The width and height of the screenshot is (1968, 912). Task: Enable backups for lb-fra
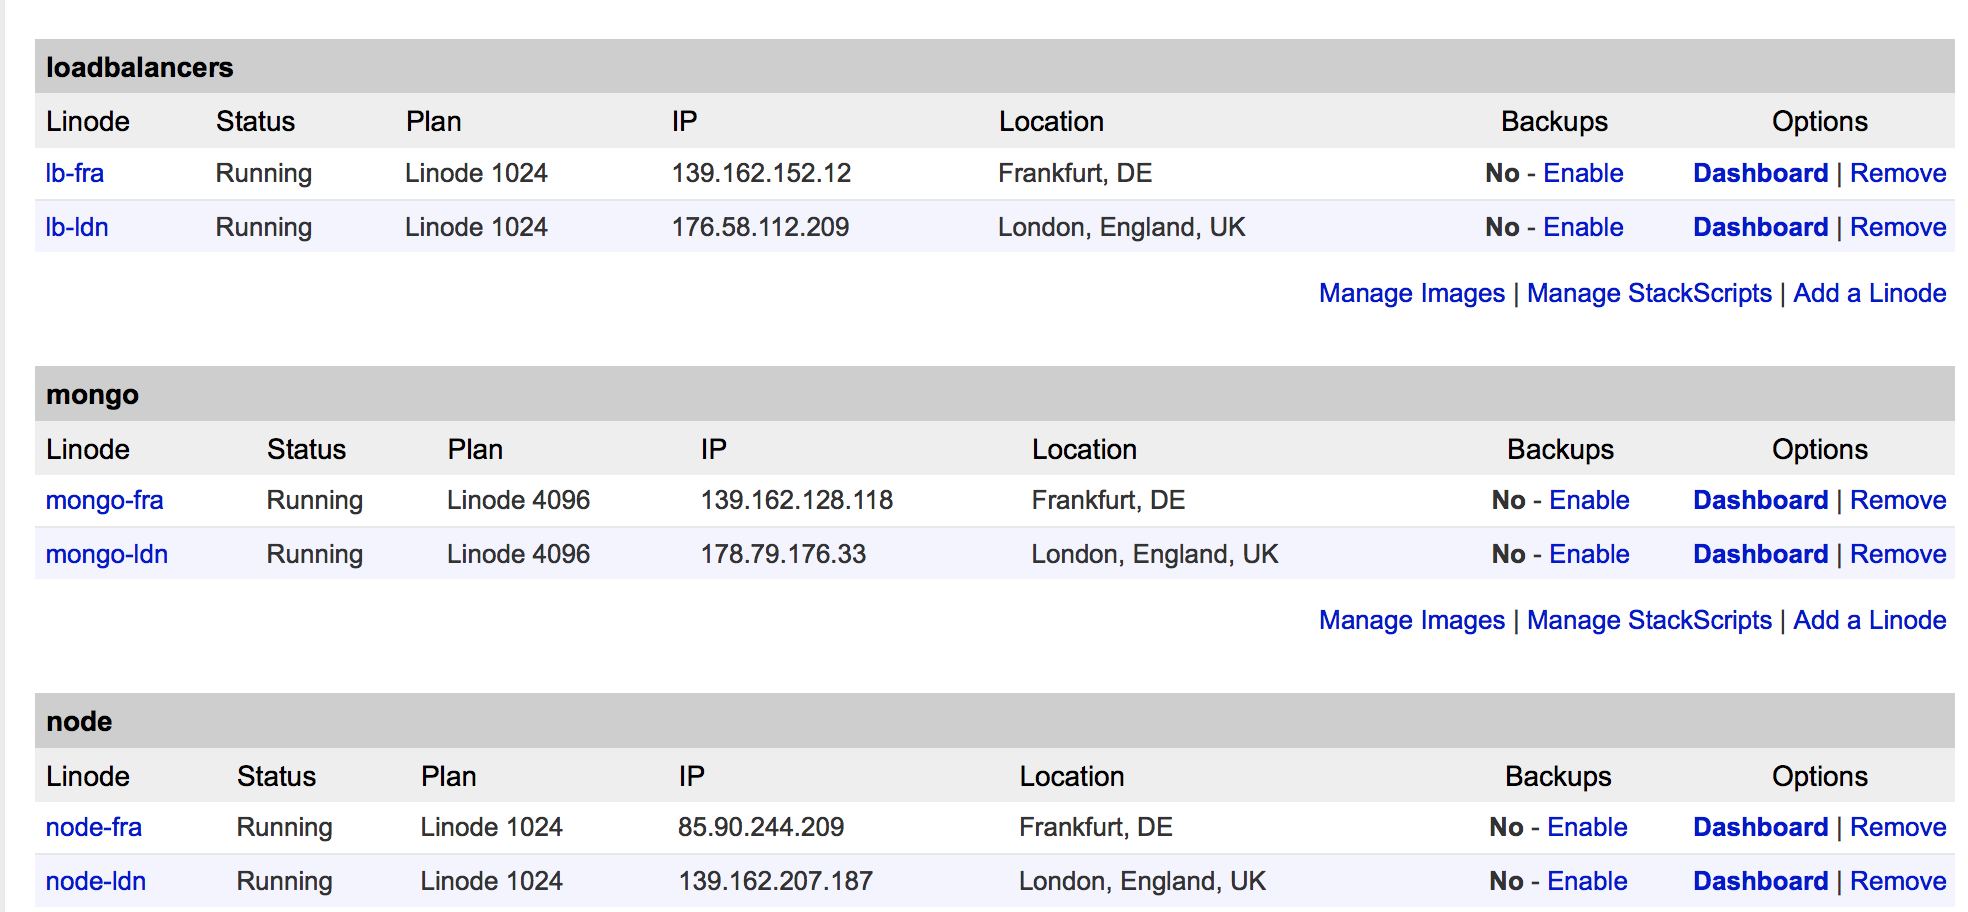1583,173
